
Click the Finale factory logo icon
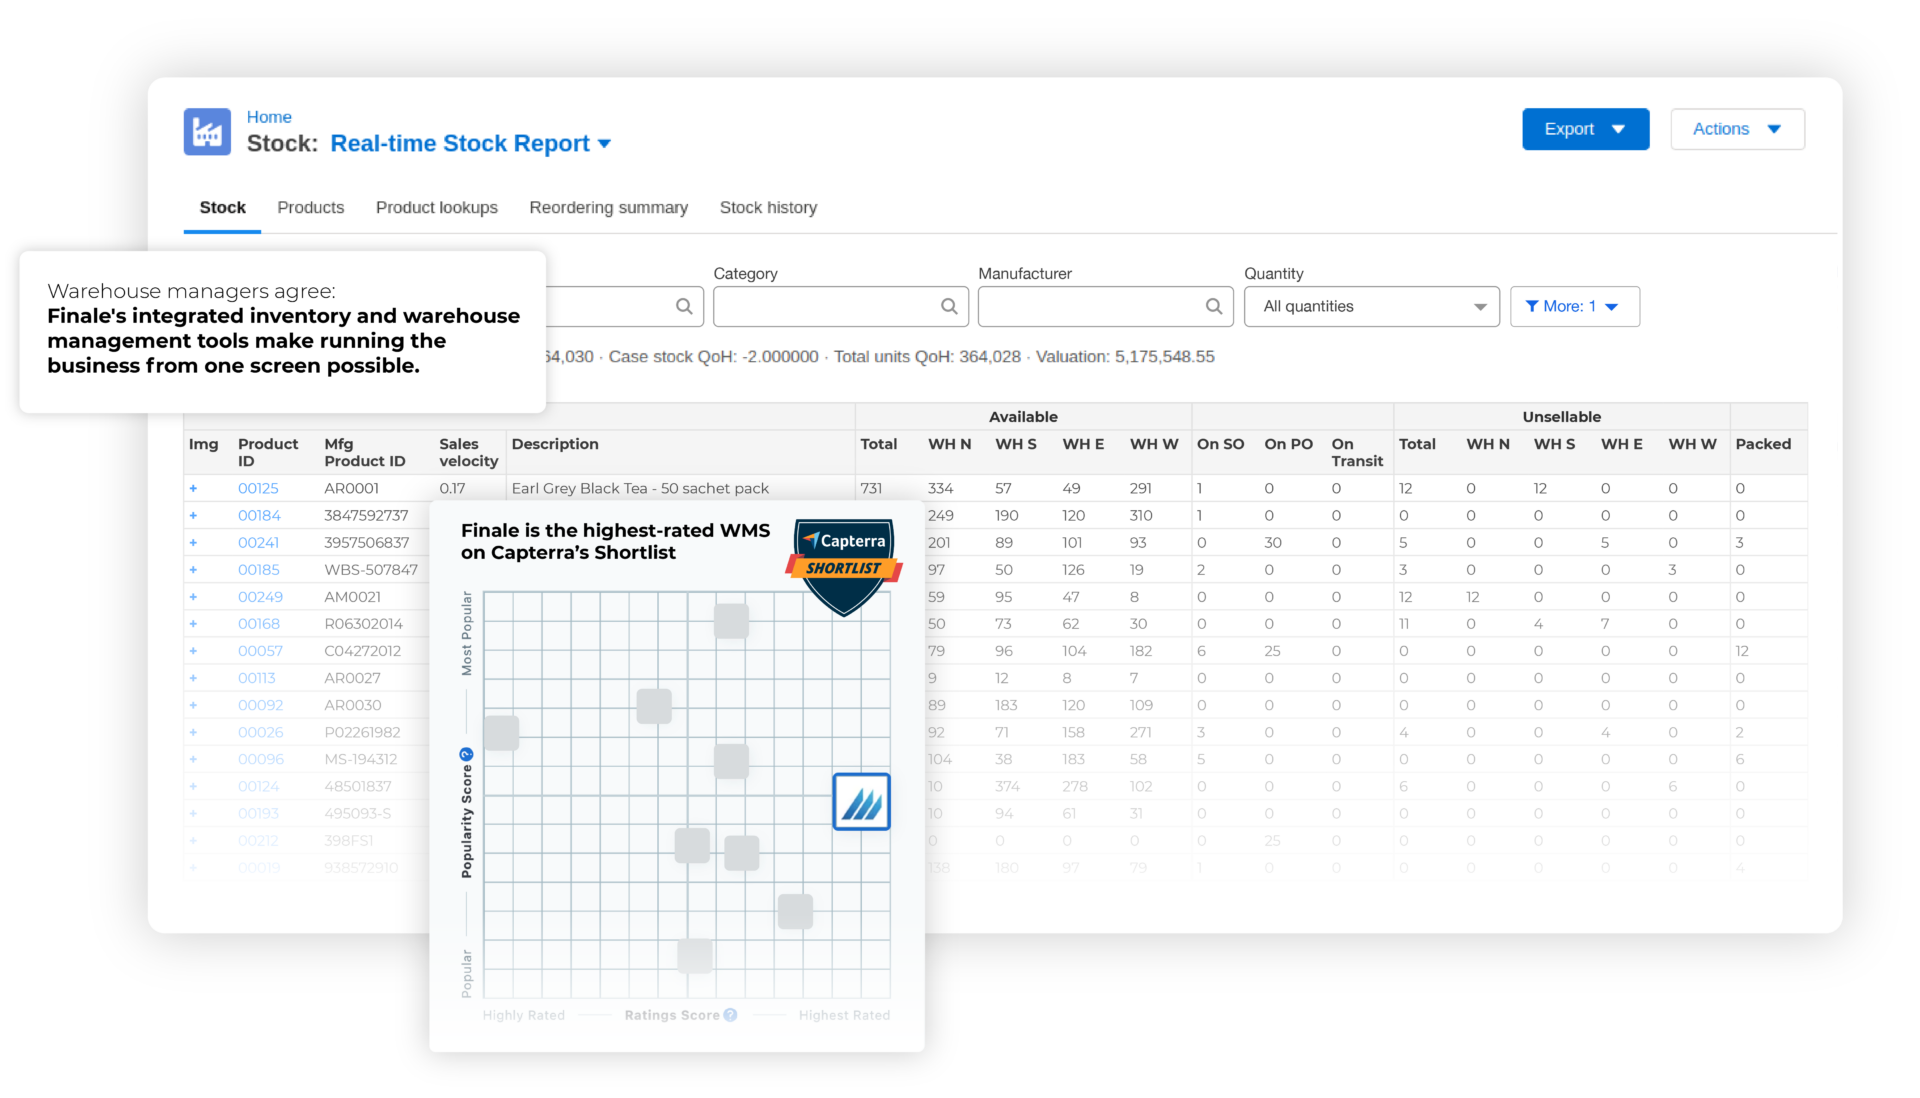click(x=207, y=132)
